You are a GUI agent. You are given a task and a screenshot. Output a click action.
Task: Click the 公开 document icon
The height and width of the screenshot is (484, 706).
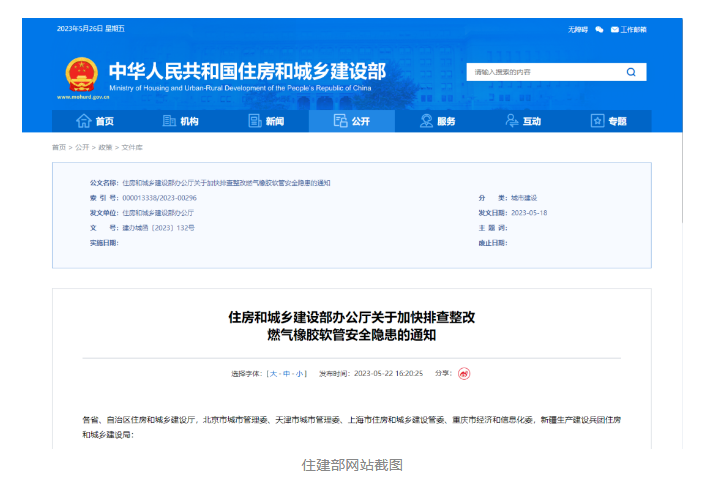(340, 121)
